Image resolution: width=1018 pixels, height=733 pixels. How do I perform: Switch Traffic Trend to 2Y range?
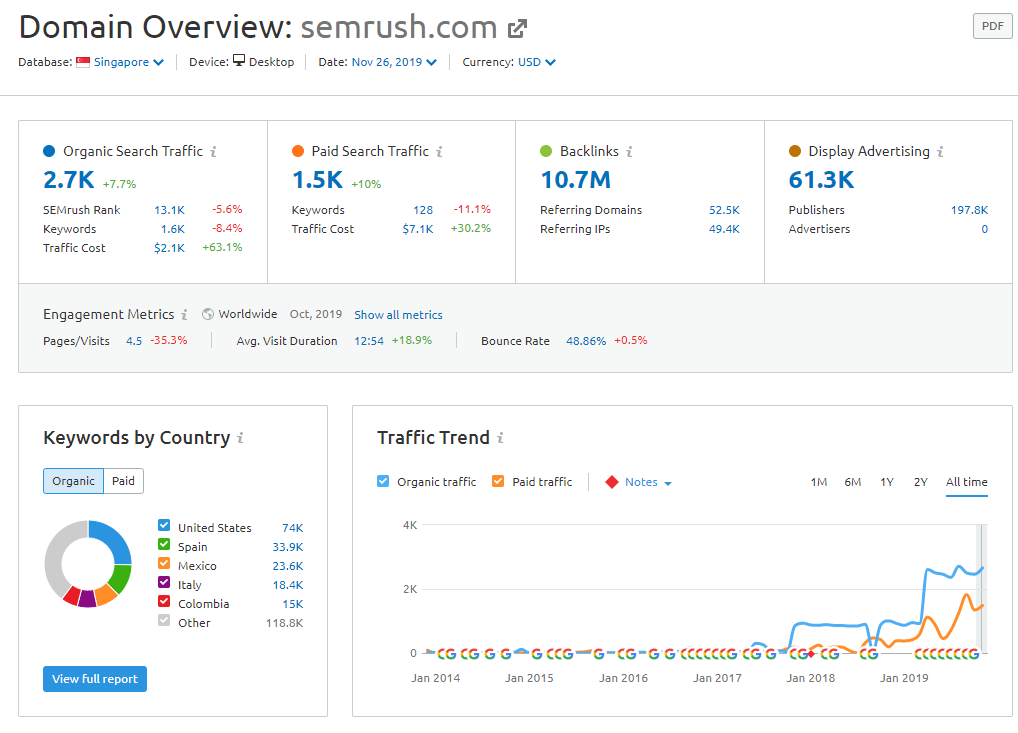(921, 482)
